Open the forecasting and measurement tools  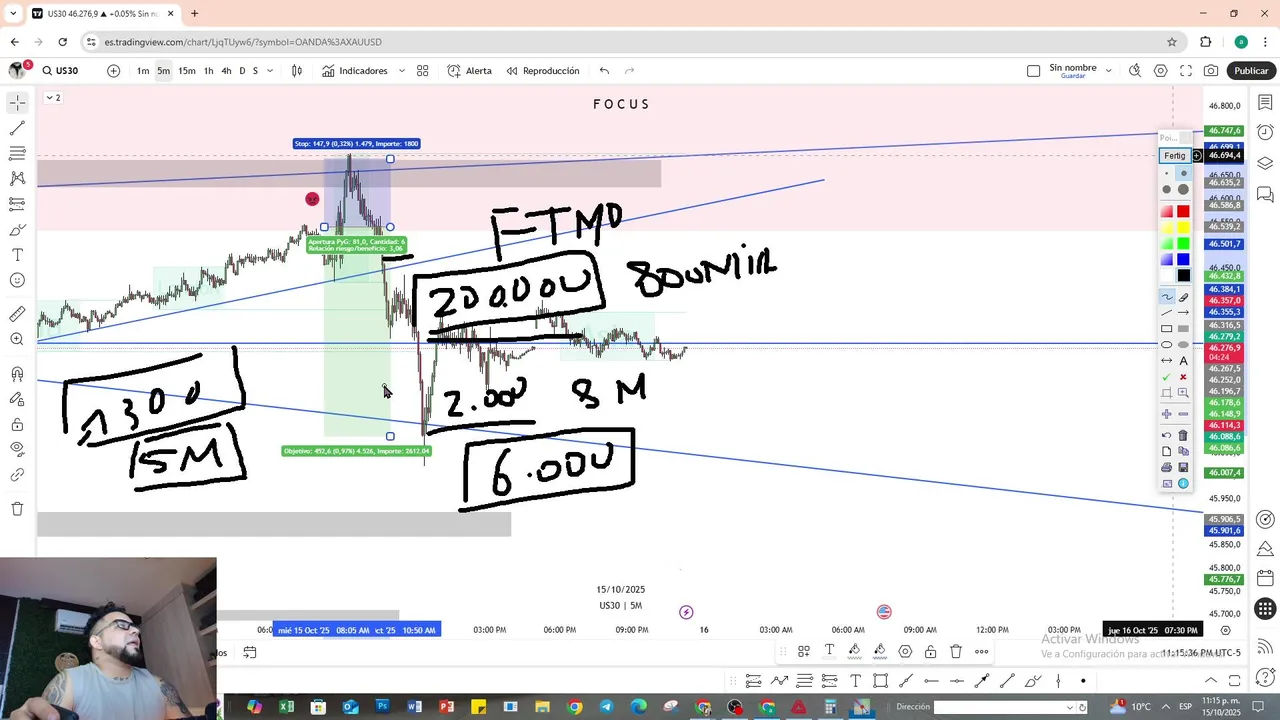click(x=17, y=204)
